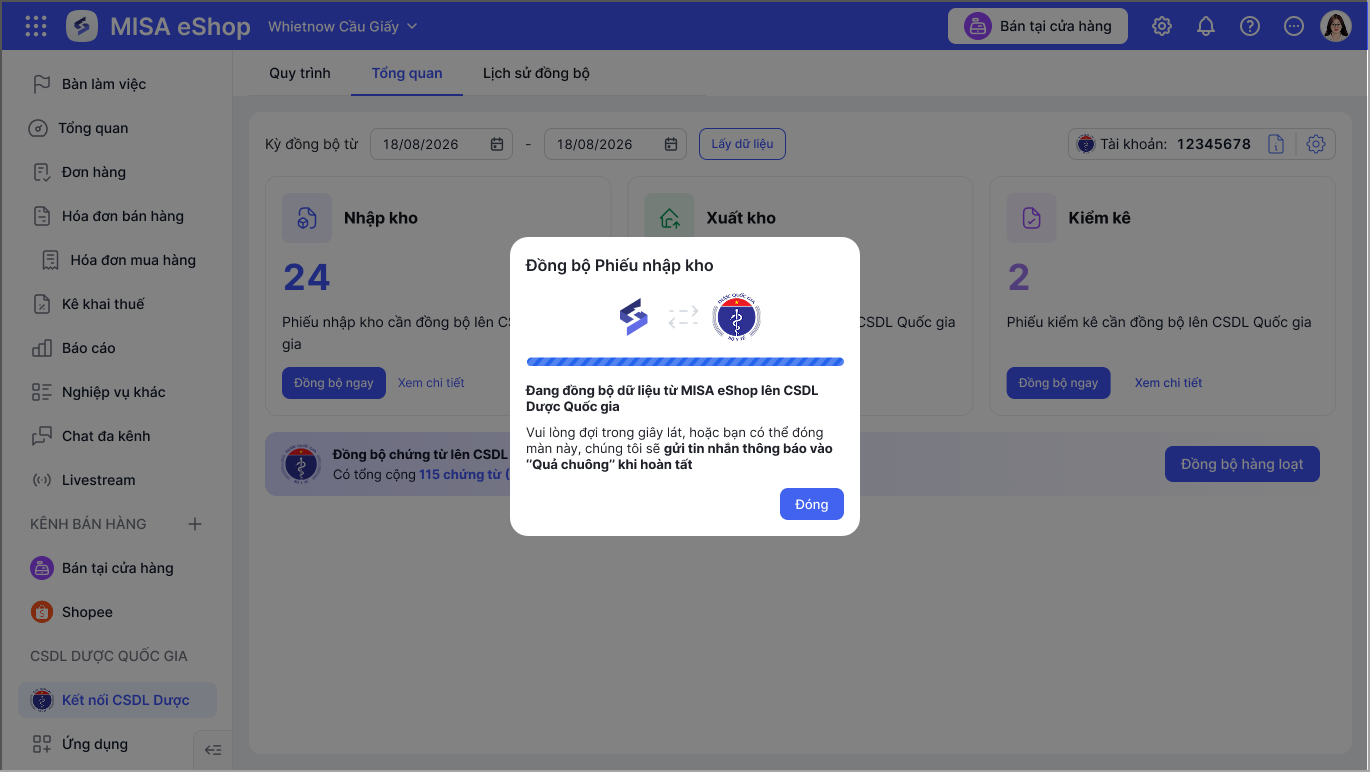Viewport: 1370px width, 772px height.
Task: Open Hóa đơn mua hàng menu item
Action: [117, 260]
